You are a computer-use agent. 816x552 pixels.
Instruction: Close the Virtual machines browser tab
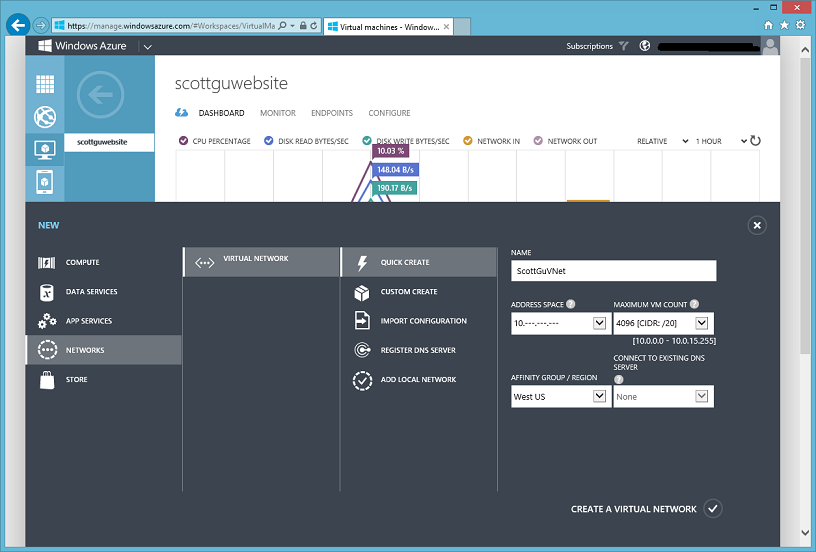click(446, 27)
